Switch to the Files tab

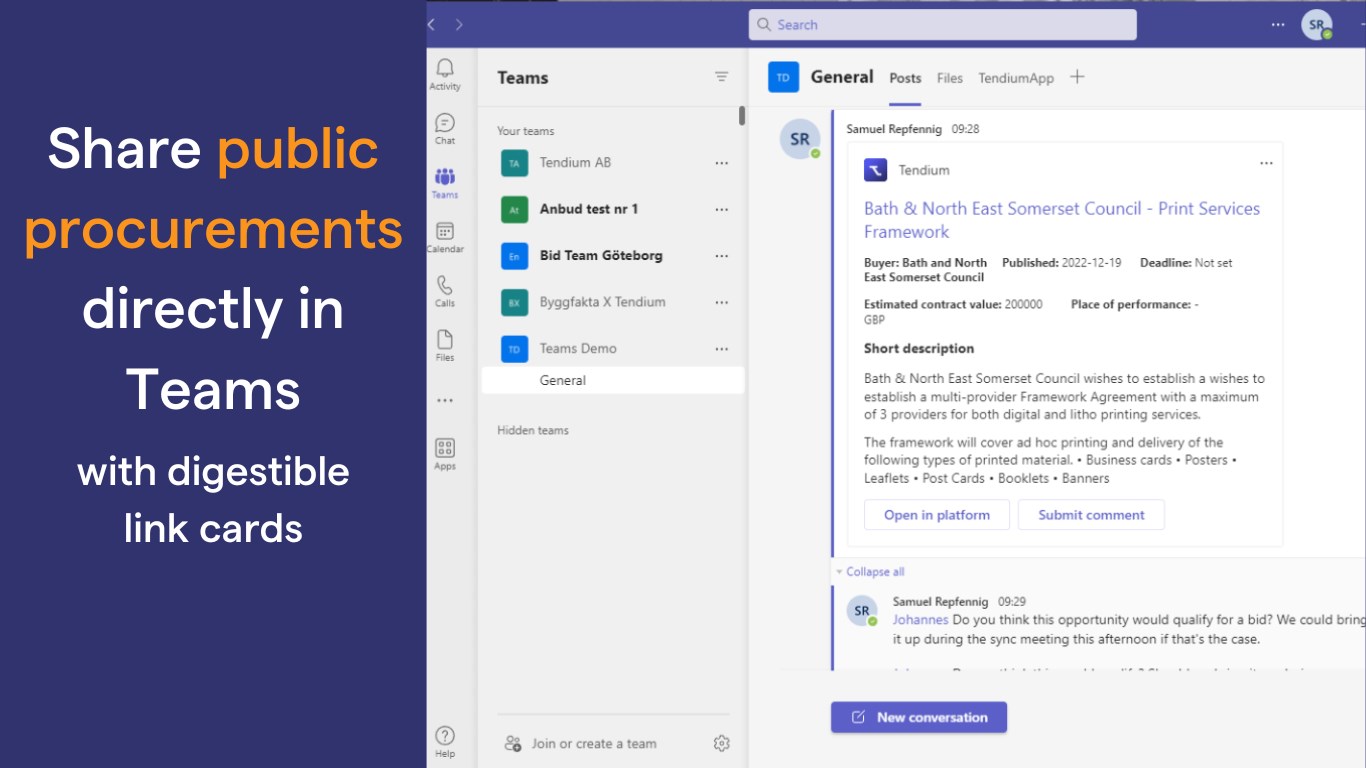950,78
